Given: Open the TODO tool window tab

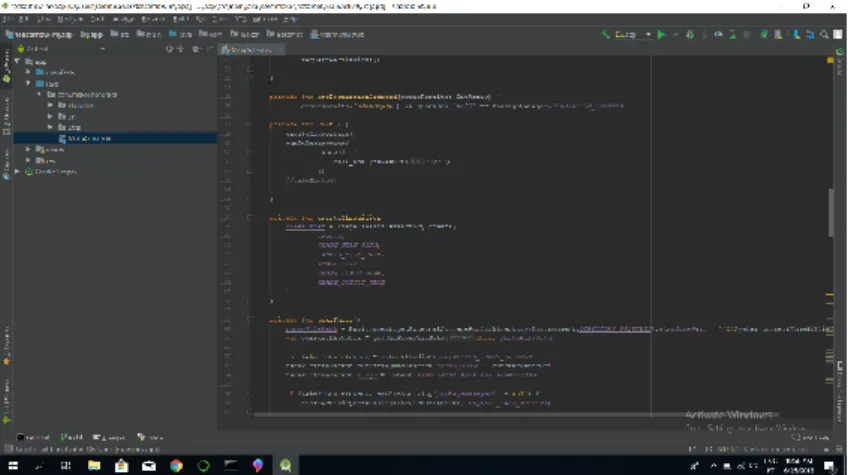Looking at the screenshot, I should tap(150, 437).
